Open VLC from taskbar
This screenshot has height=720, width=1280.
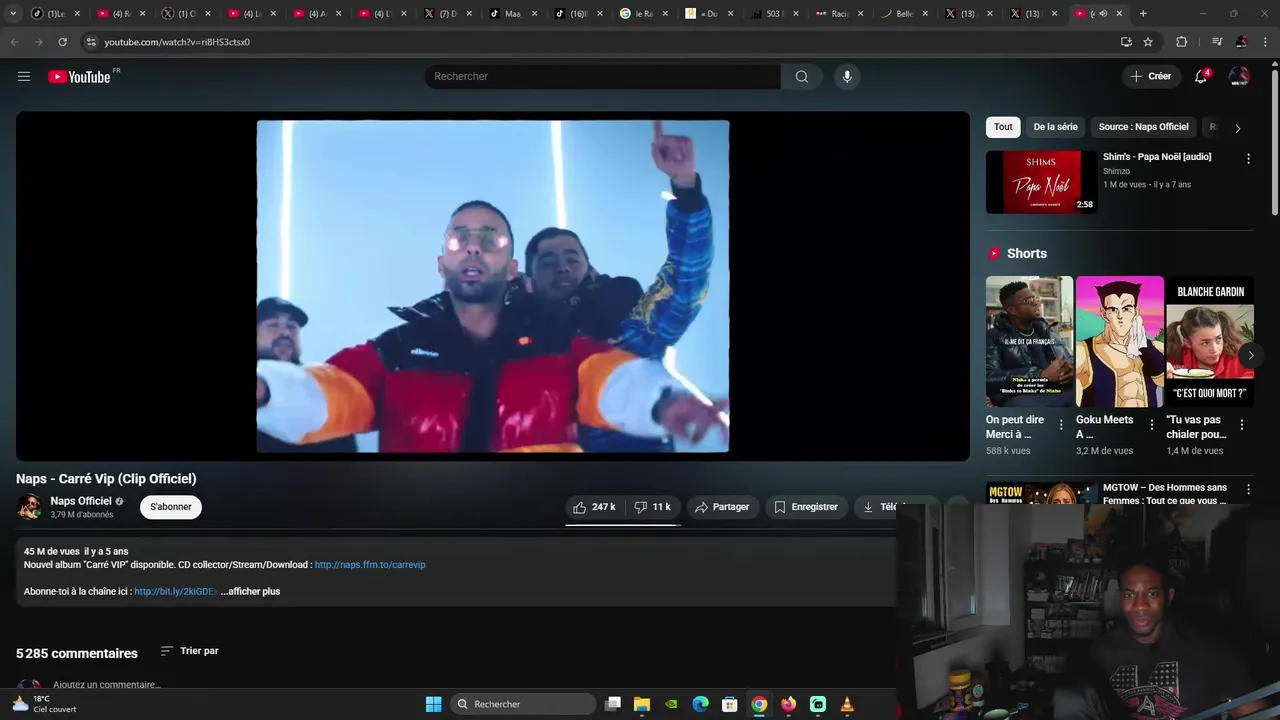pyautogui.click(x=847, y=704)
